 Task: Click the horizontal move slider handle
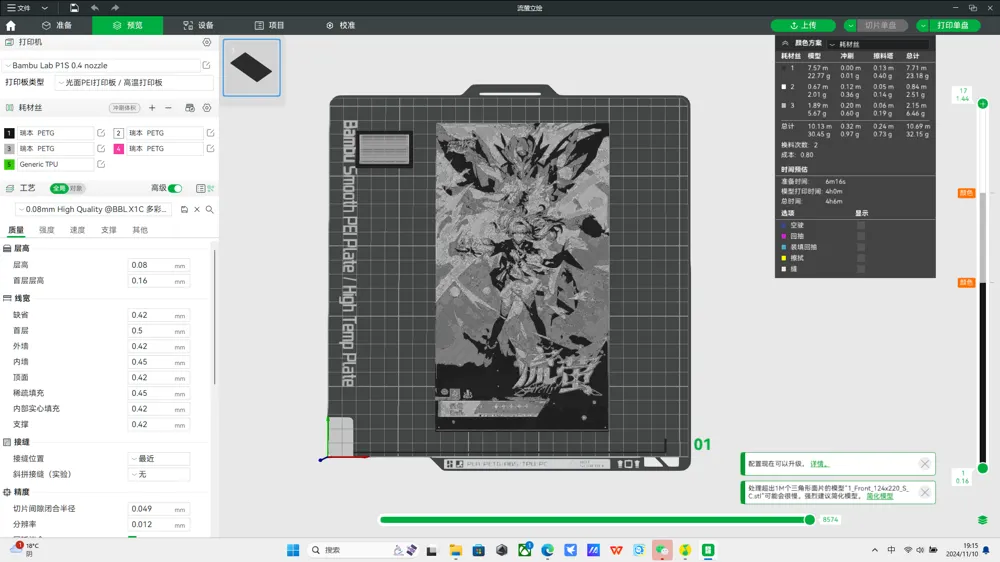pyautogui.click(x=810, y=520)
